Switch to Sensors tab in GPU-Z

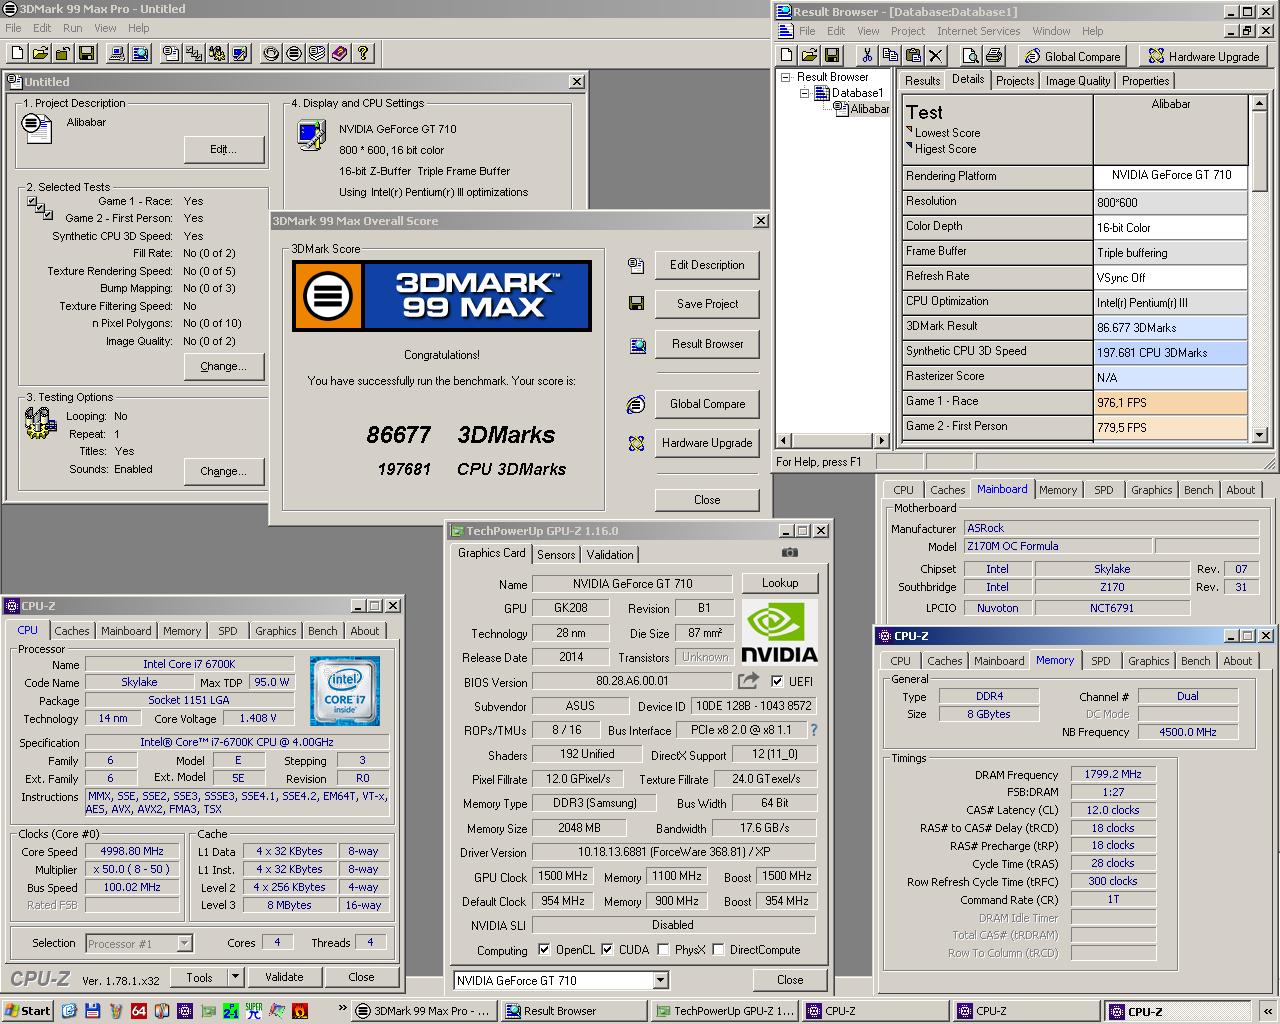(x=556, y=555)
